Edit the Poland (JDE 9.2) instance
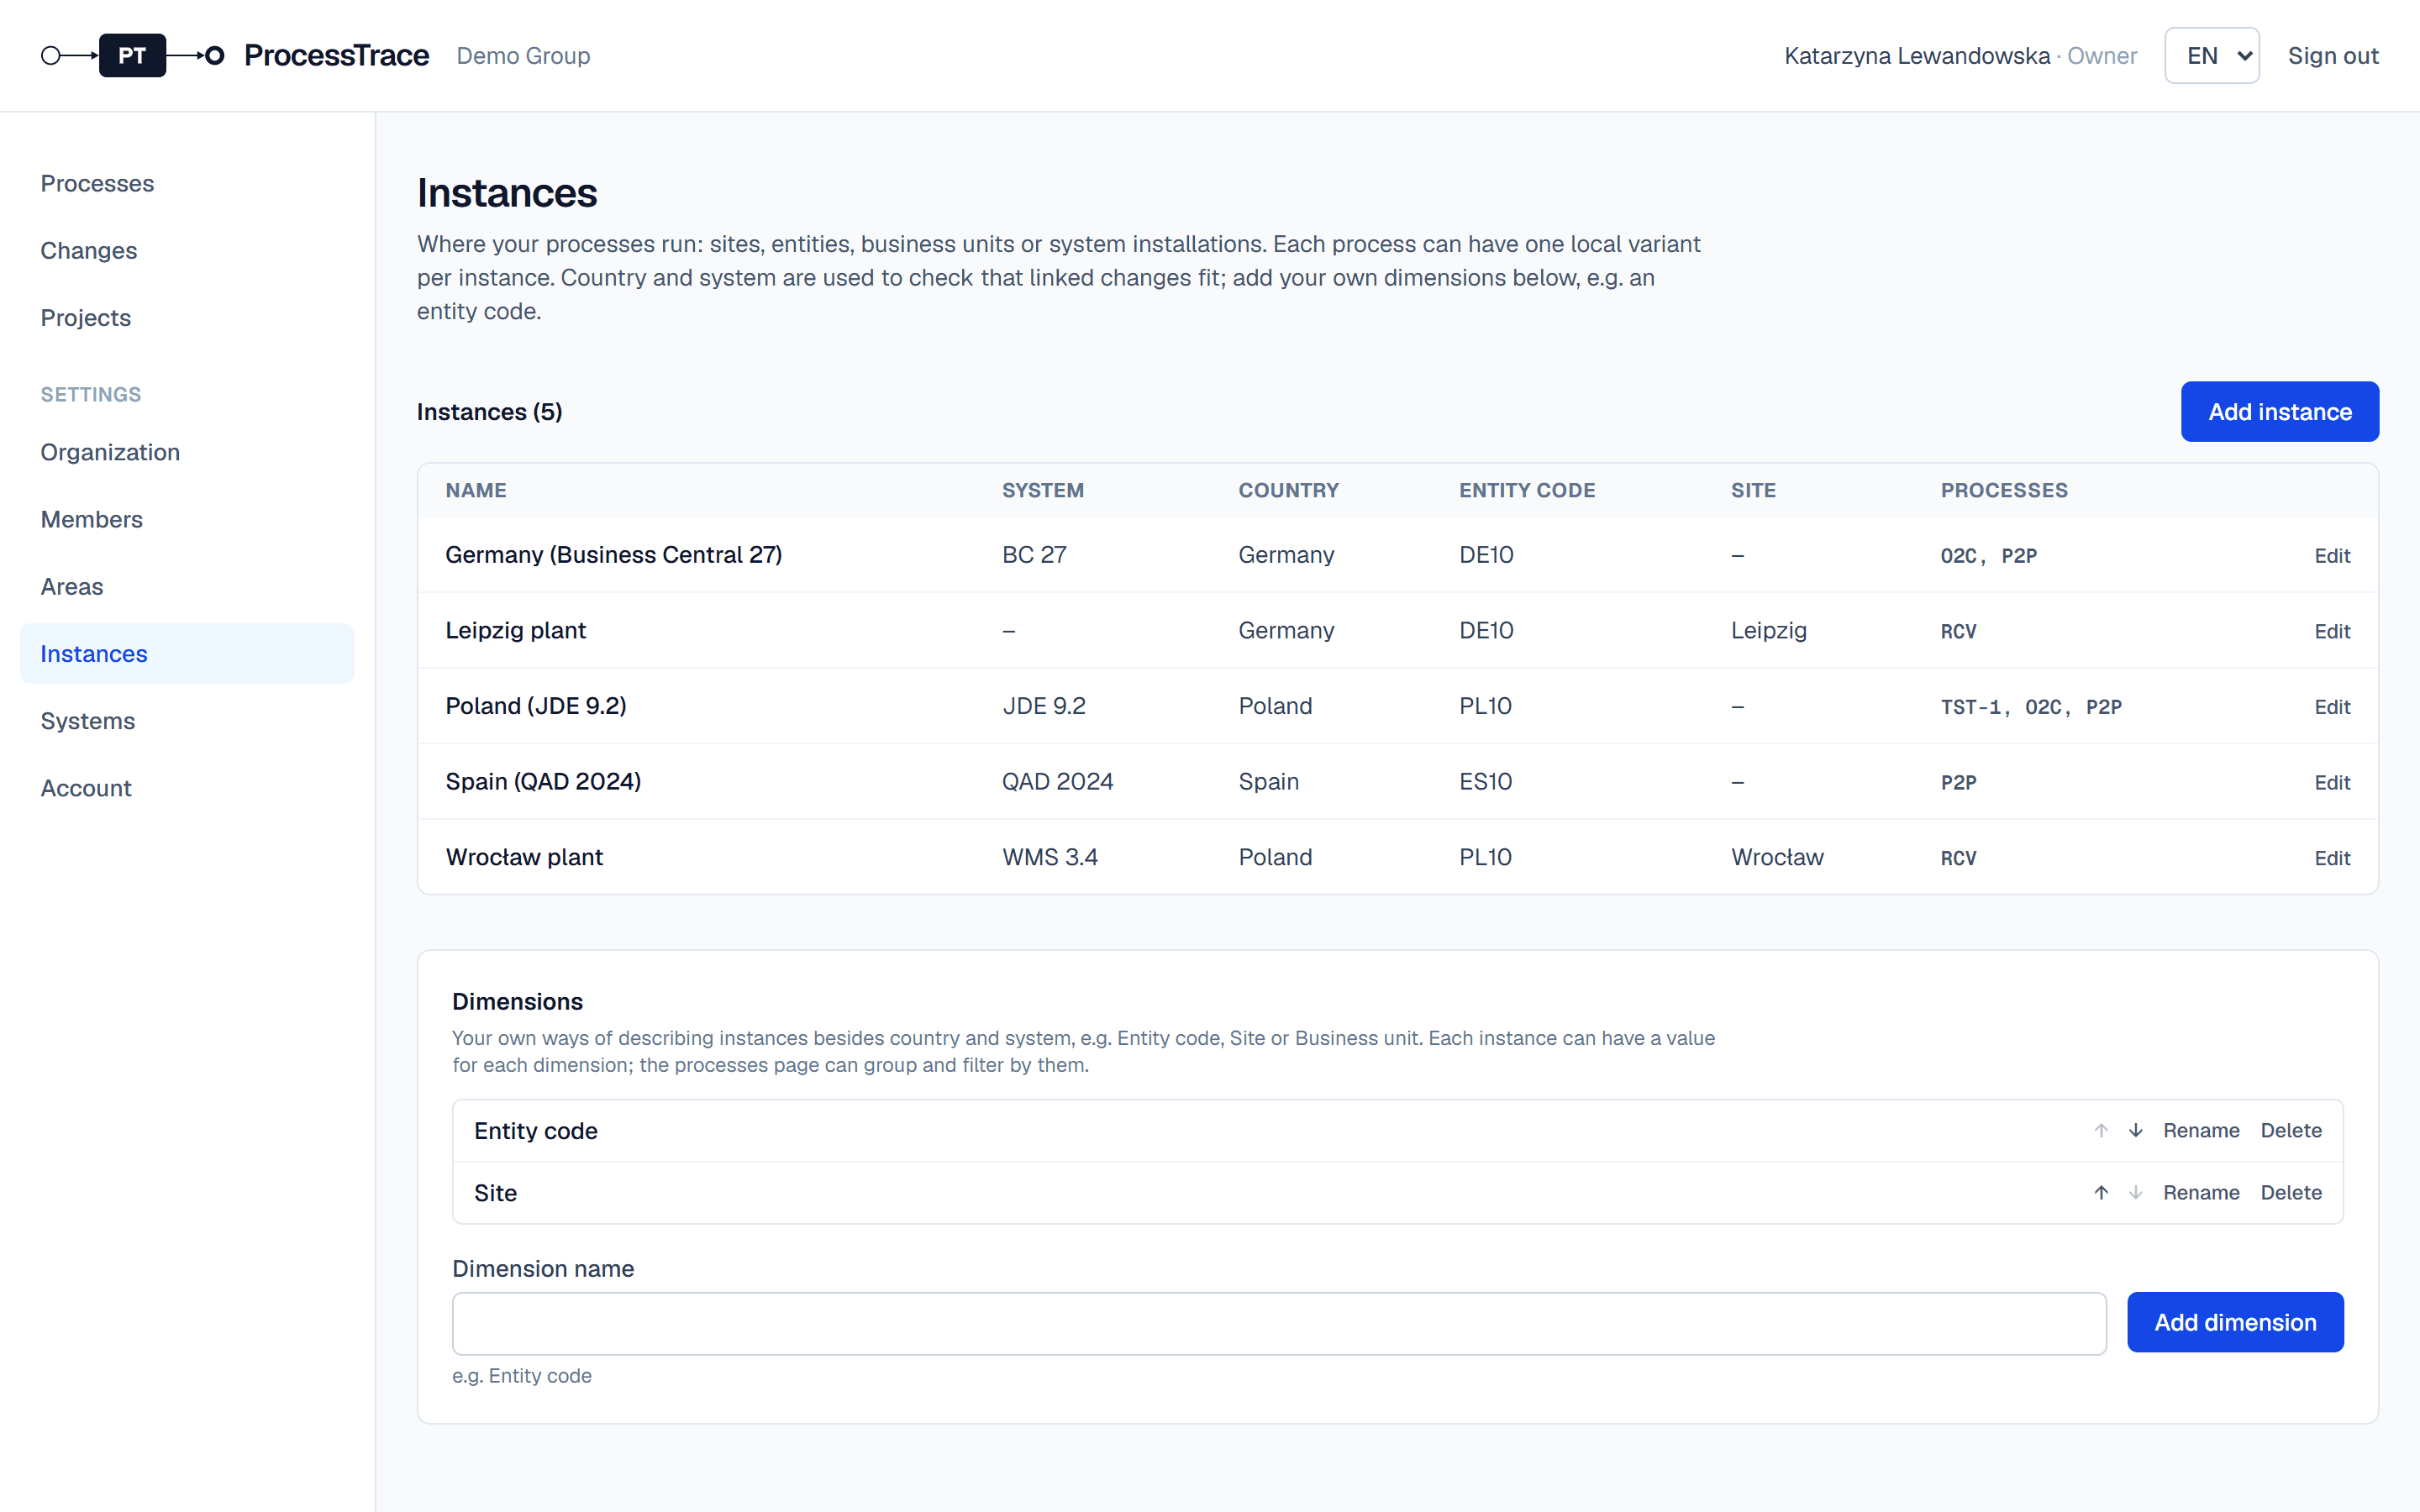This screenshot has height=1512, width=2420. pyautogui.click(x=2332, y=707)
